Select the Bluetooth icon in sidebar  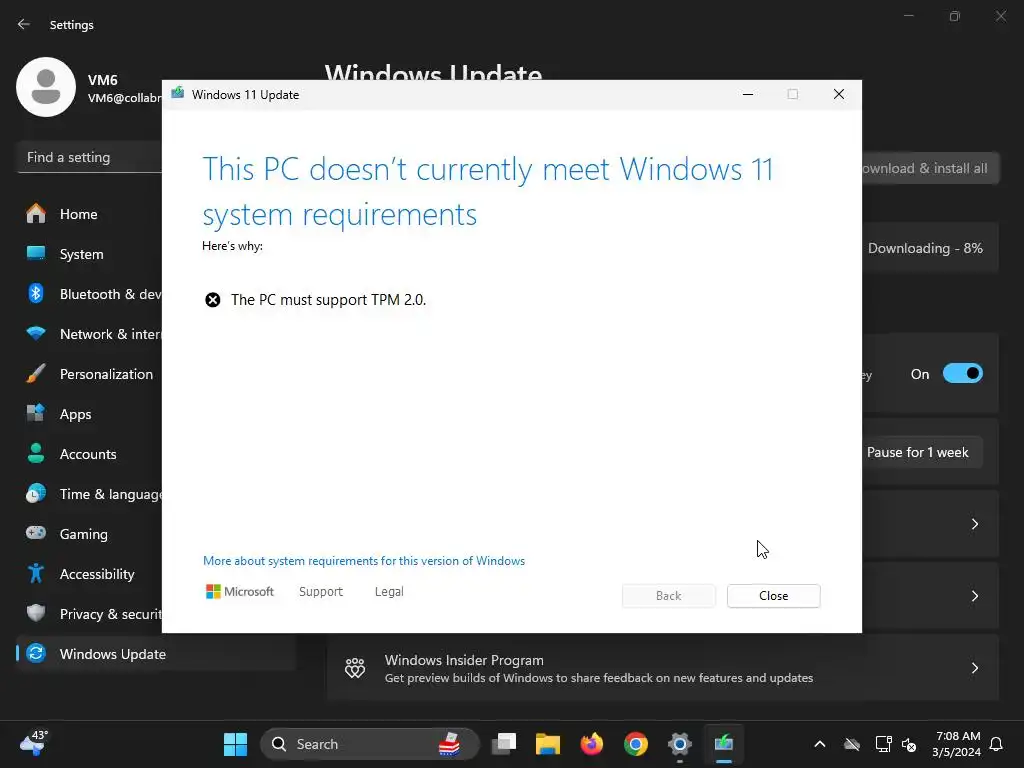(x=36, y=293)
